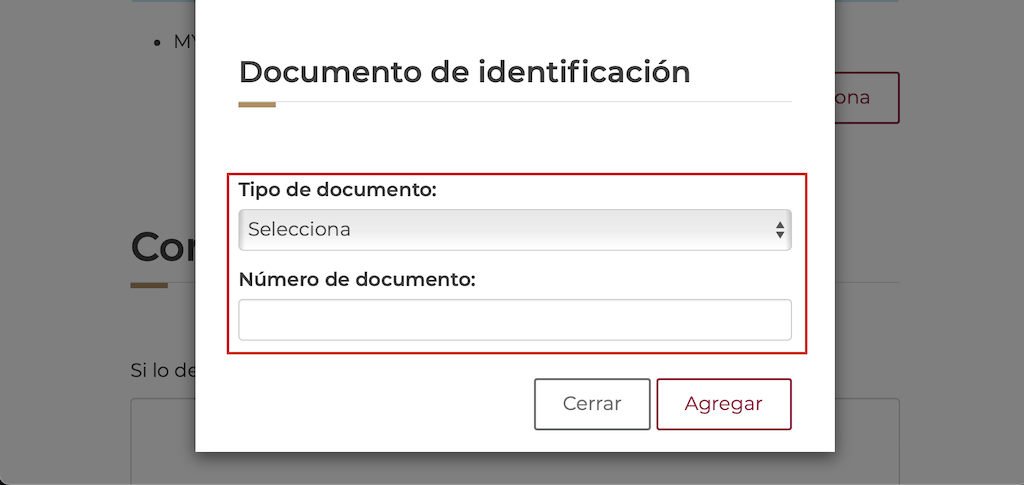
Task: Click the bullet point before 'MY'
Action: (x=157, y=43)
